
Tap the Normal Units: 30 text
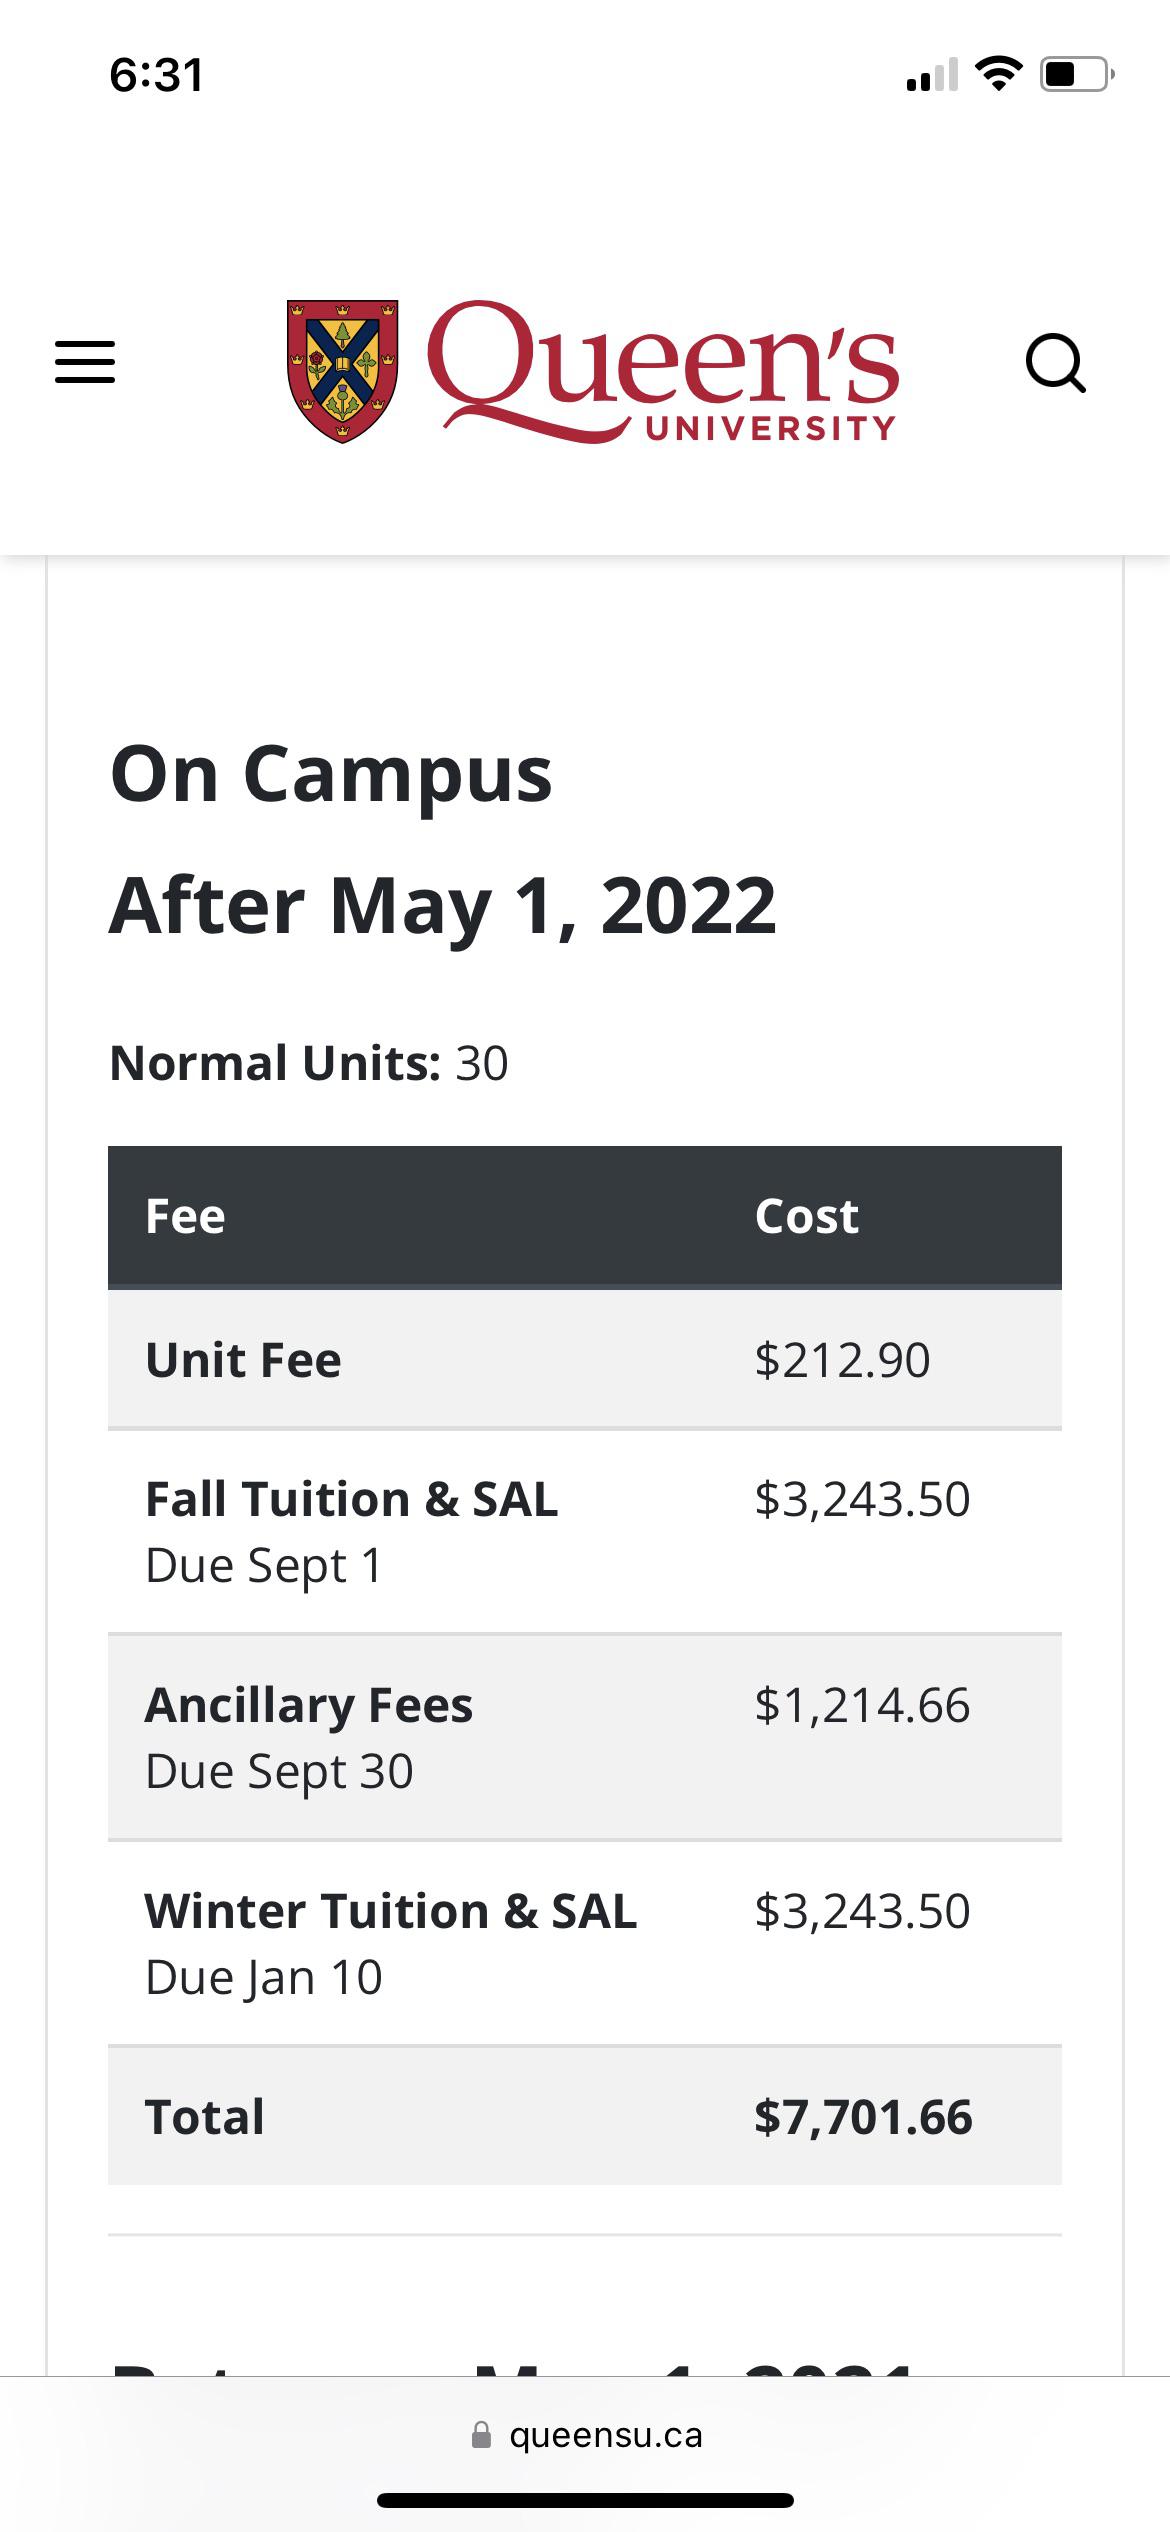(x=310, y=1062)
